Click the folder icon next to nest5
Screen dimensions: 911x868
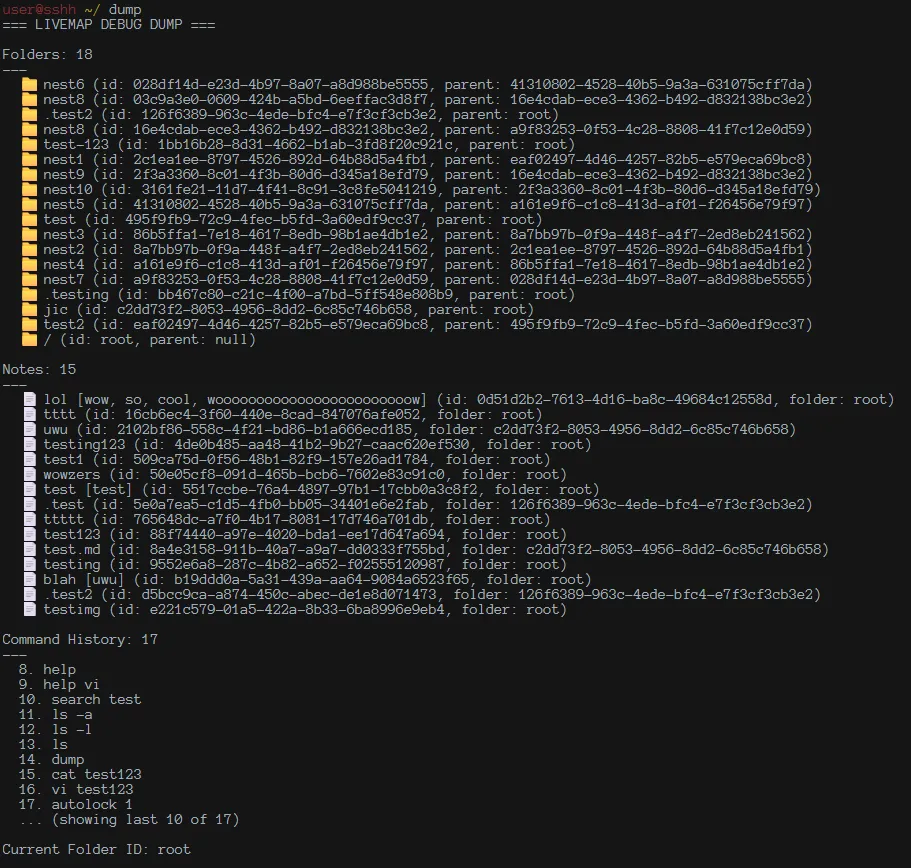pyautogui.click(x=29, y=205)
